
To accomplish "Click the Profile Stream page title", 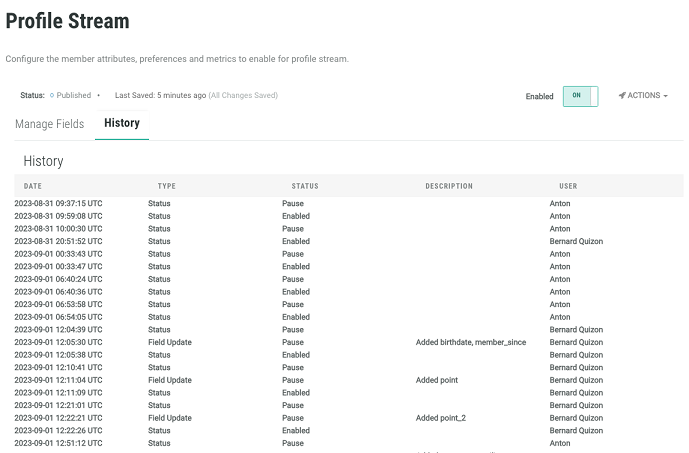I will (x=68, y=20).
